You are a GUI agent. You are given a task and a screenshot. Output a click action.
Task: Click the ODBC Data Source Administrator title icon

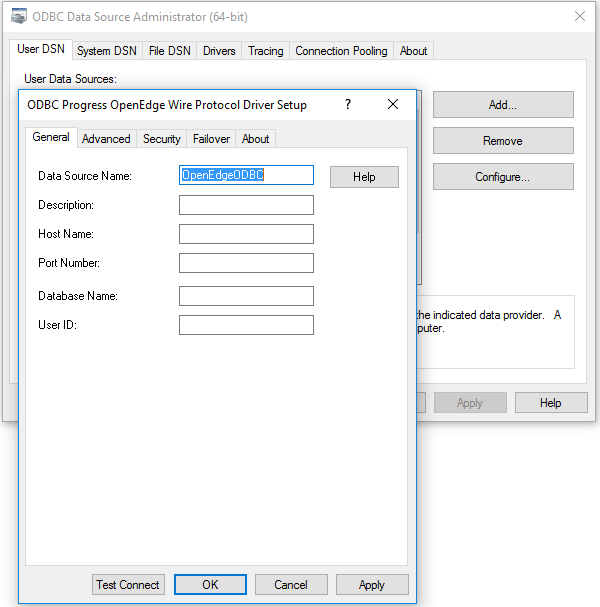(18, 16)
